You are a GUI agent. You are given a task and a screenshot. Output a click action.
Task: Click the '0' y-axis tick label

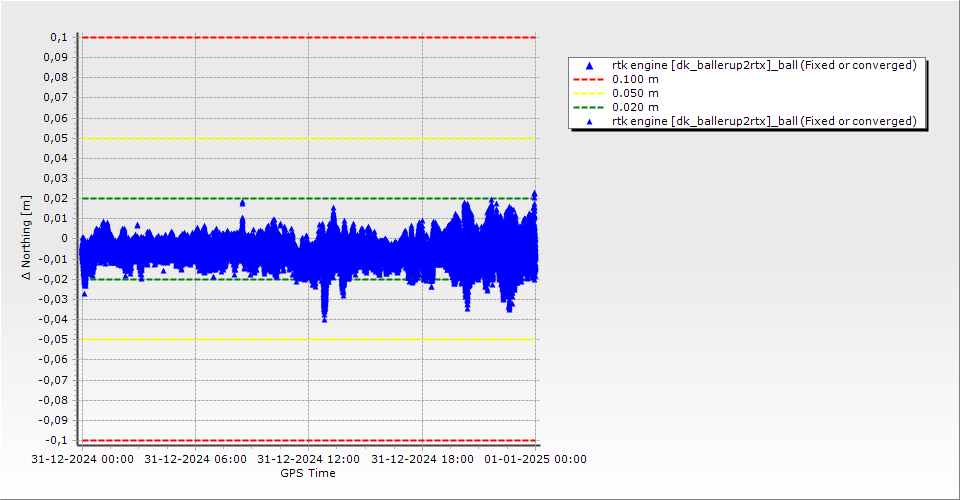pos(65,239)
